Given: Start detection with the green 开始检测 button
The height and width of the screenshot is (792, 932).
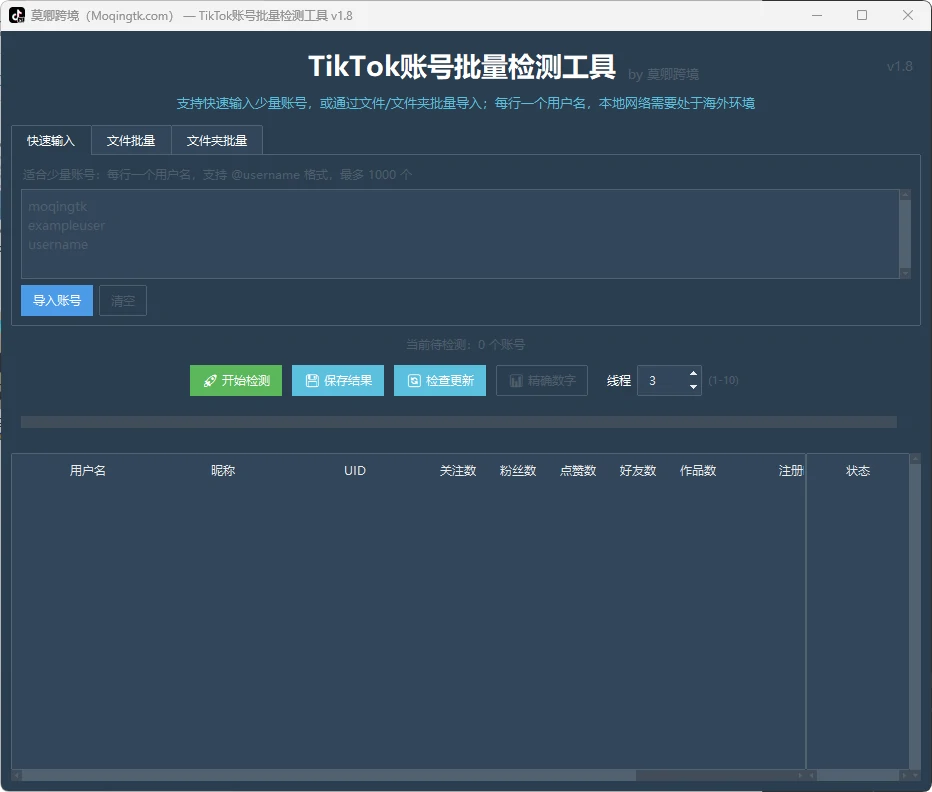Looking at the screenshot, I should point(236,381).
